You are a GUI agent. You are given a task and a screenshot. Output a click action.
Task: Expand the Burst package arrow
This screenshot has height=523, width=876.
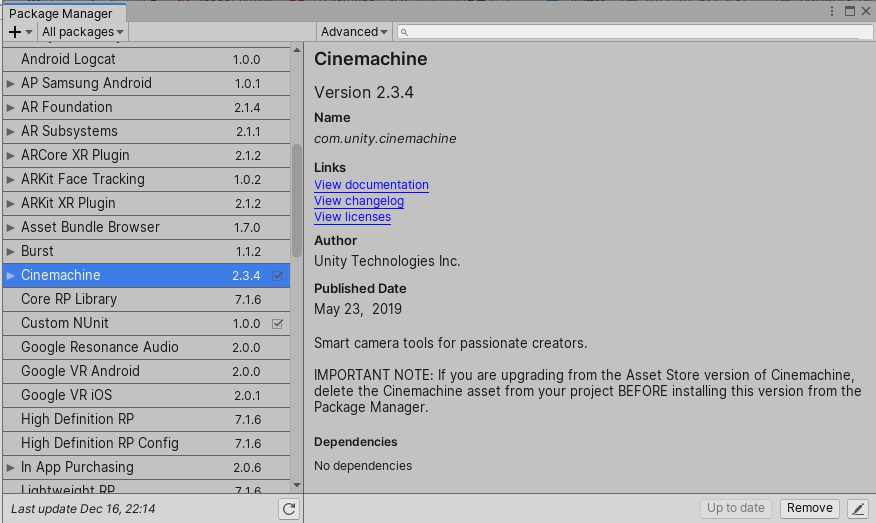(x=11, y=251)
